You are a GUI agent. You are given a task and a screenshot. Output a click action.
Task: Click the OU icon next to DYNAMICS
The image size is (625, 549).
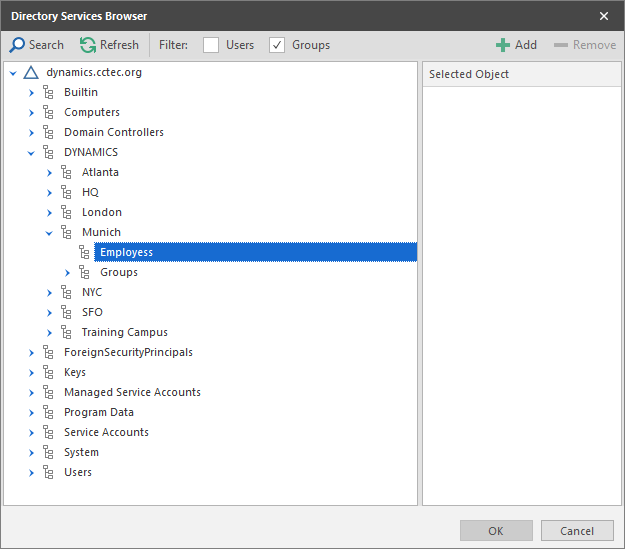coord(48,152)
